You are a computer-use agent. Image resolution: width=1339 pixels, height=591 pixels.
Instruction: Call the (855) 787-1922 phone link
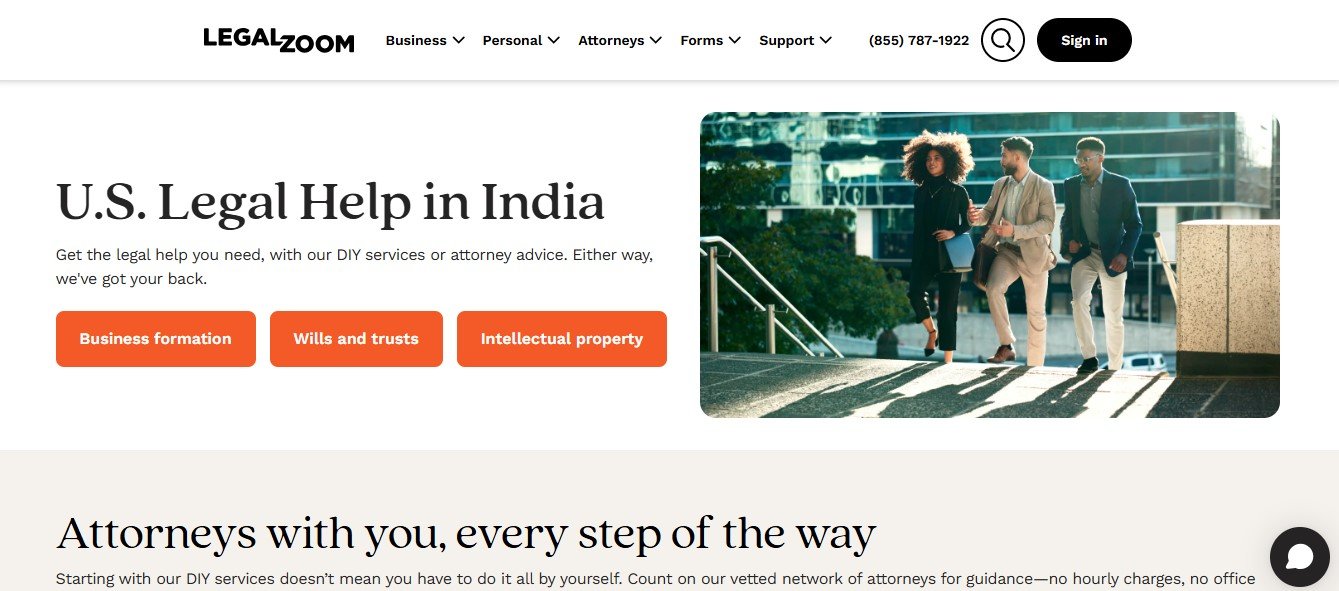click(919, 40)
